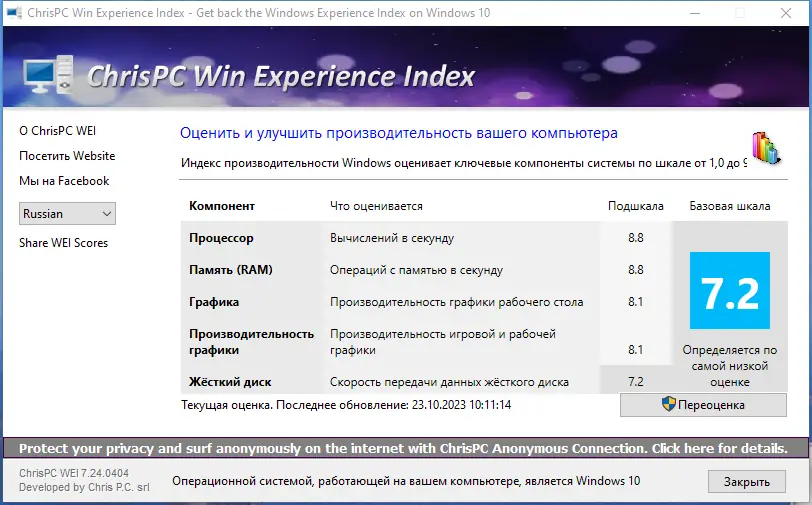Open О ChrisPC WEI link
812x505 pixels.
(x=57, y=131)
